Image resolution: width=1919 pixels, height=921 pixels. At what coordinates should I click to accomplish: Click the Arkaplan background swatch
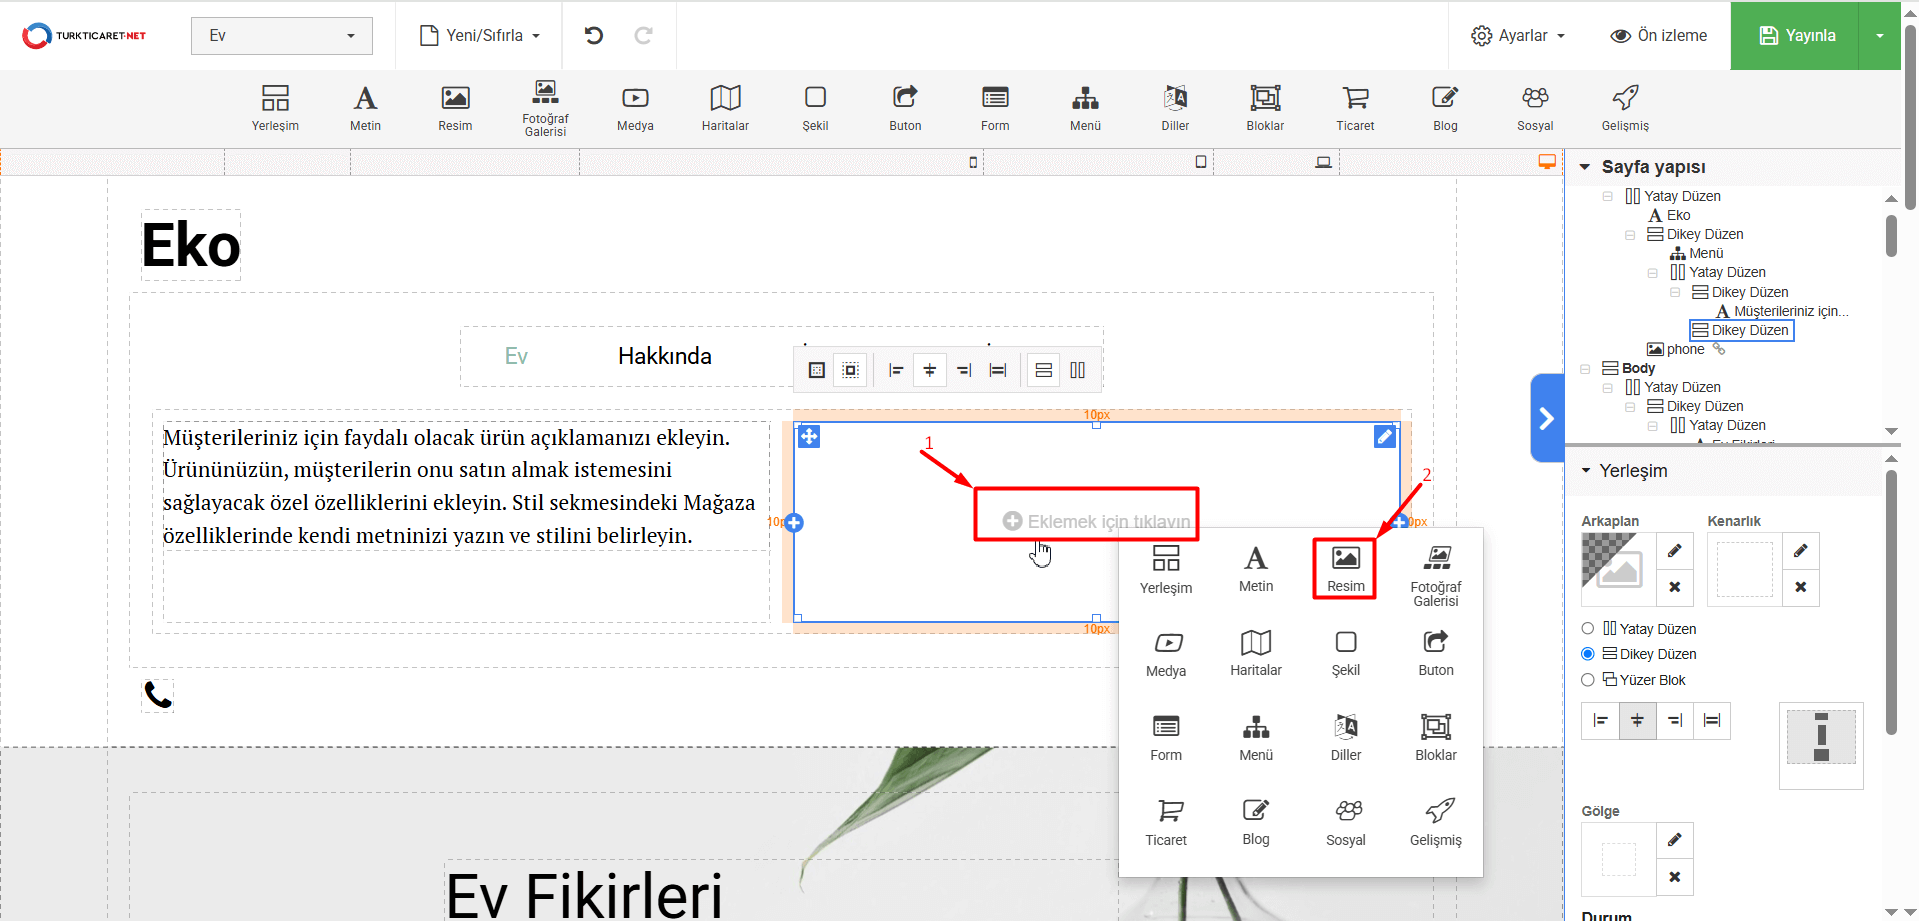[x=1617, y=569]
